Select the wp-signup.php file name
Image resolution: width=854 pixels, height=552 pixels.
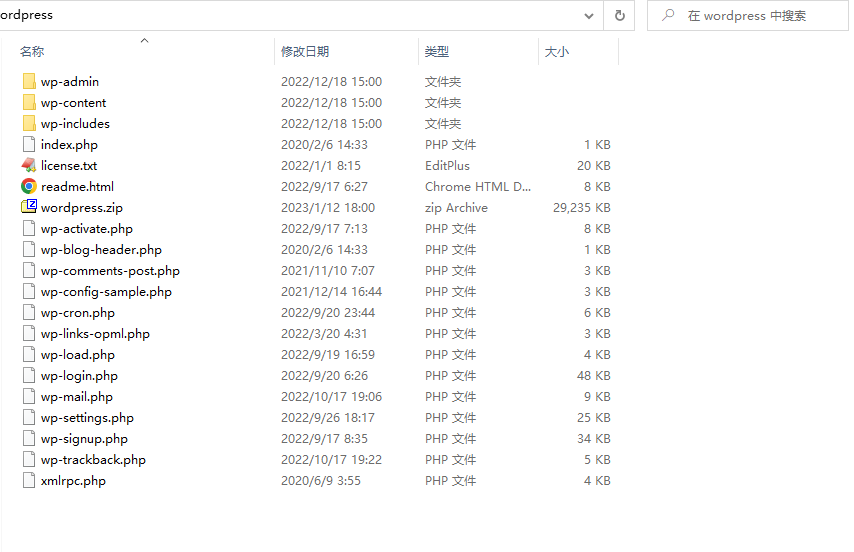84,439
